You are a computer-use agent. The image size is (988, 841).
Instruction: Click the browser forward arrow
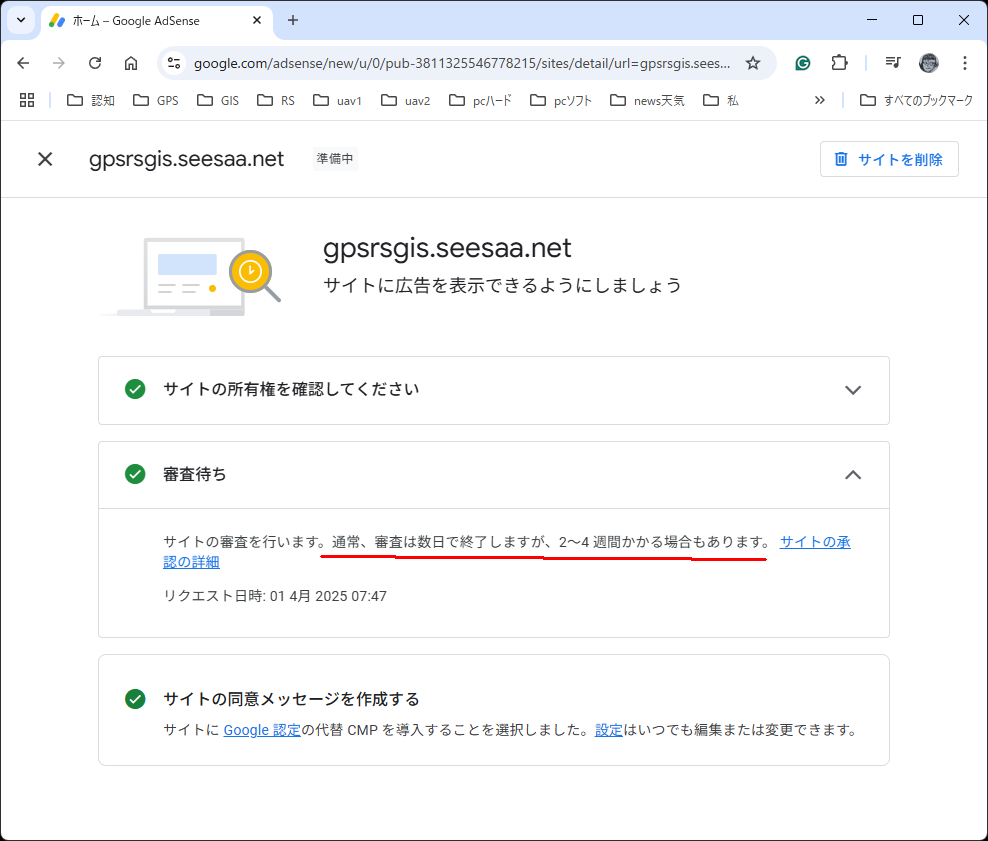pyautogui.click(x=59, y=63)
